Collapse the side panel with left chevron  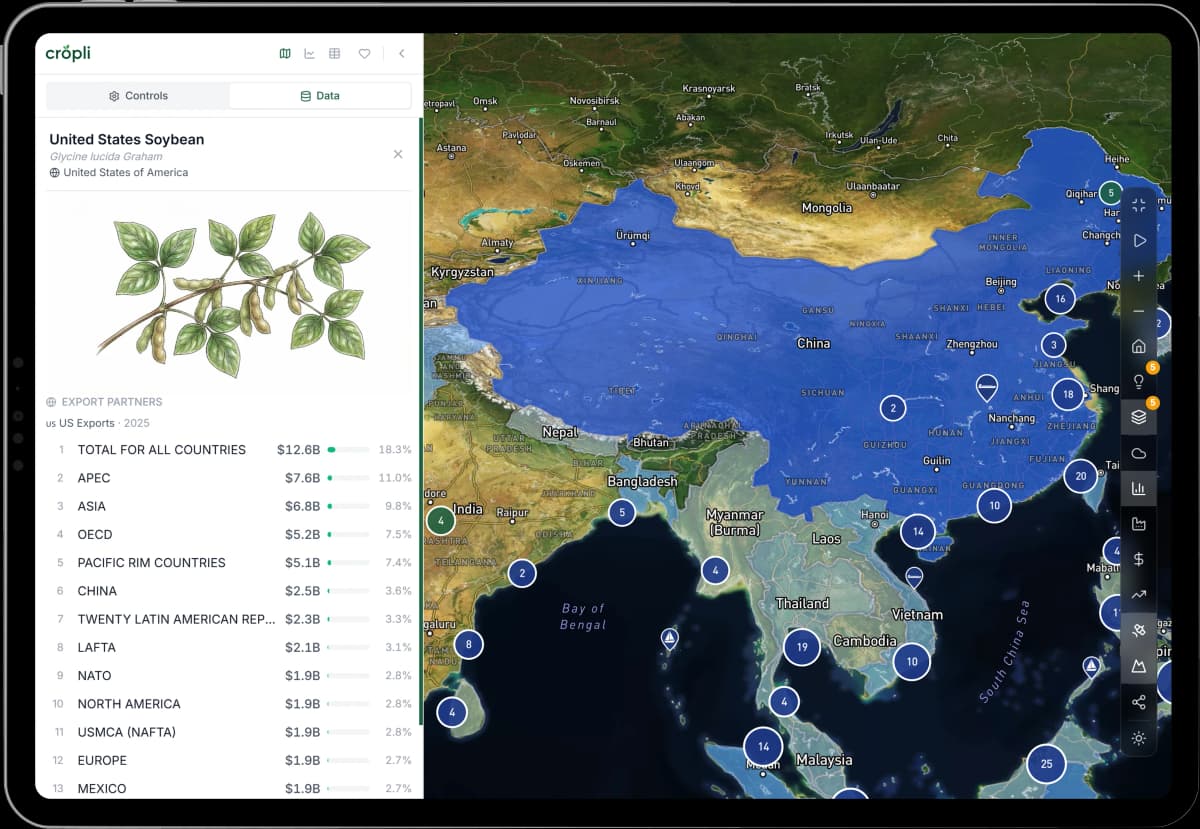coord(401,54)
